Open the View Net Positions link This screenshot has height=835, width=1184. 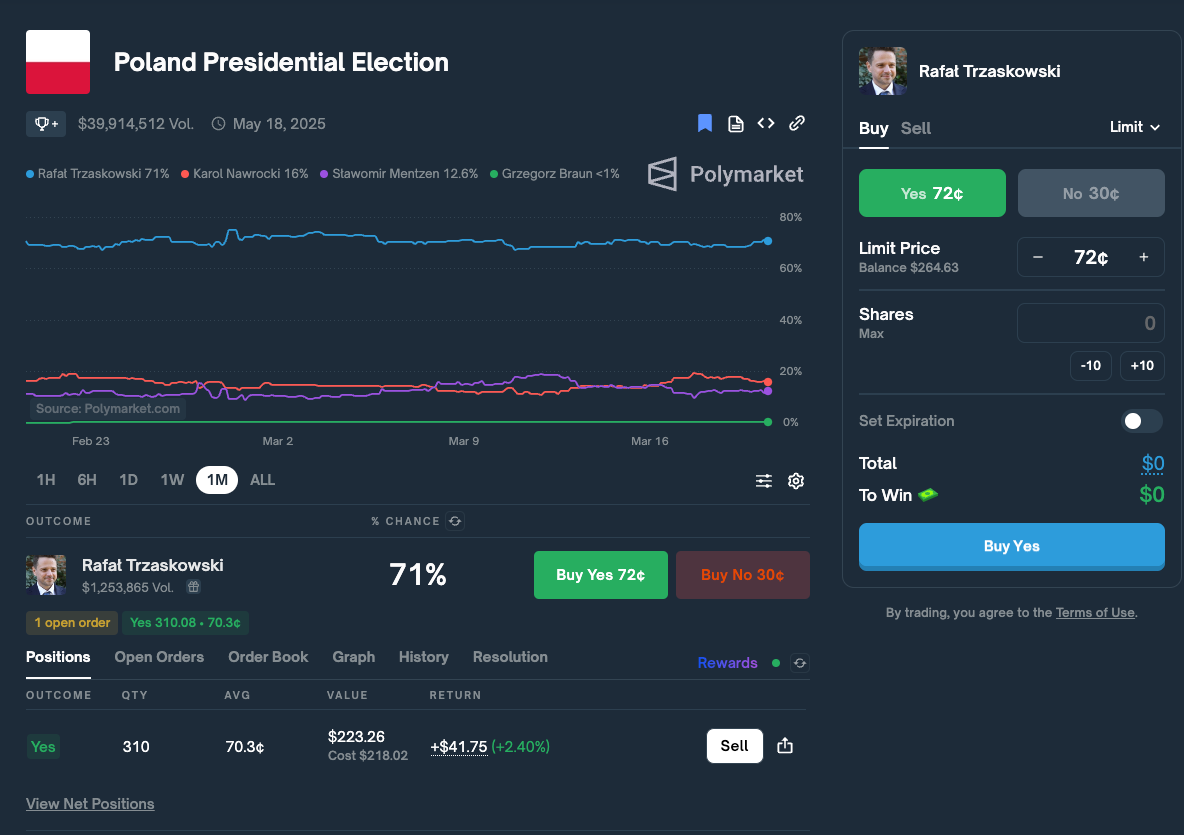90,804
